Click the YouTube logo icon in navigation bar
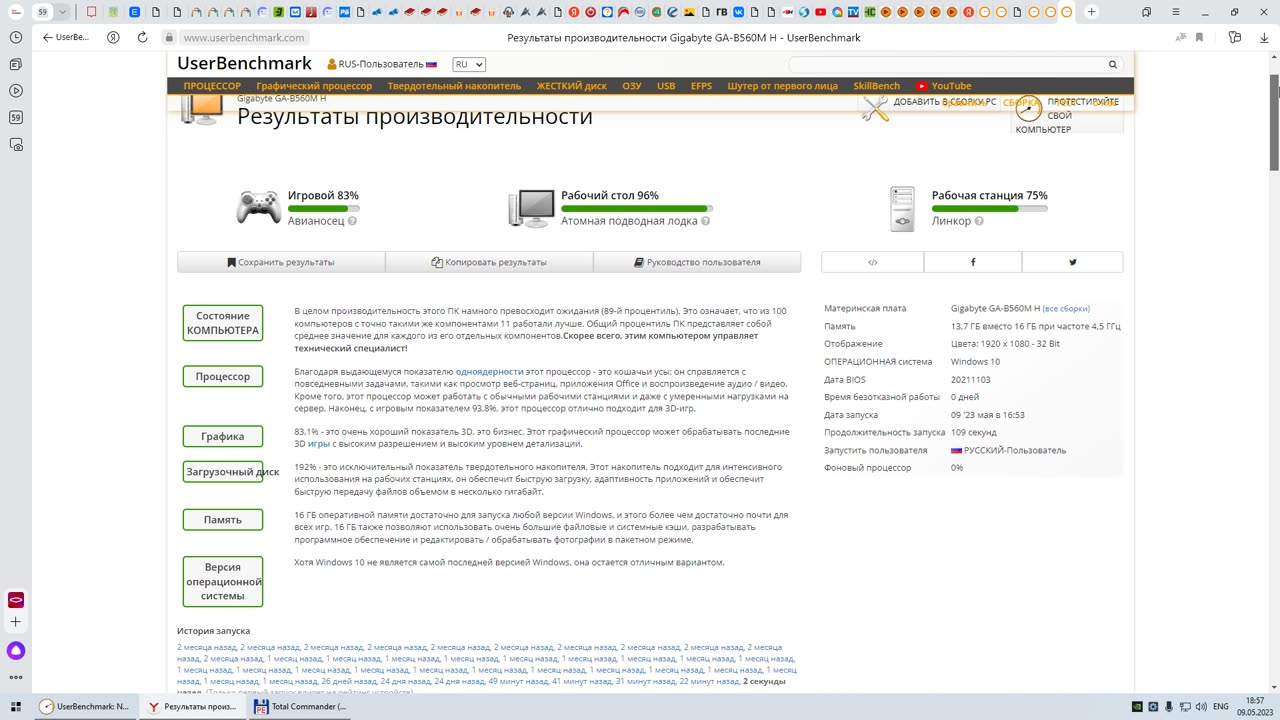1280x720 pixels. [922, 86]
